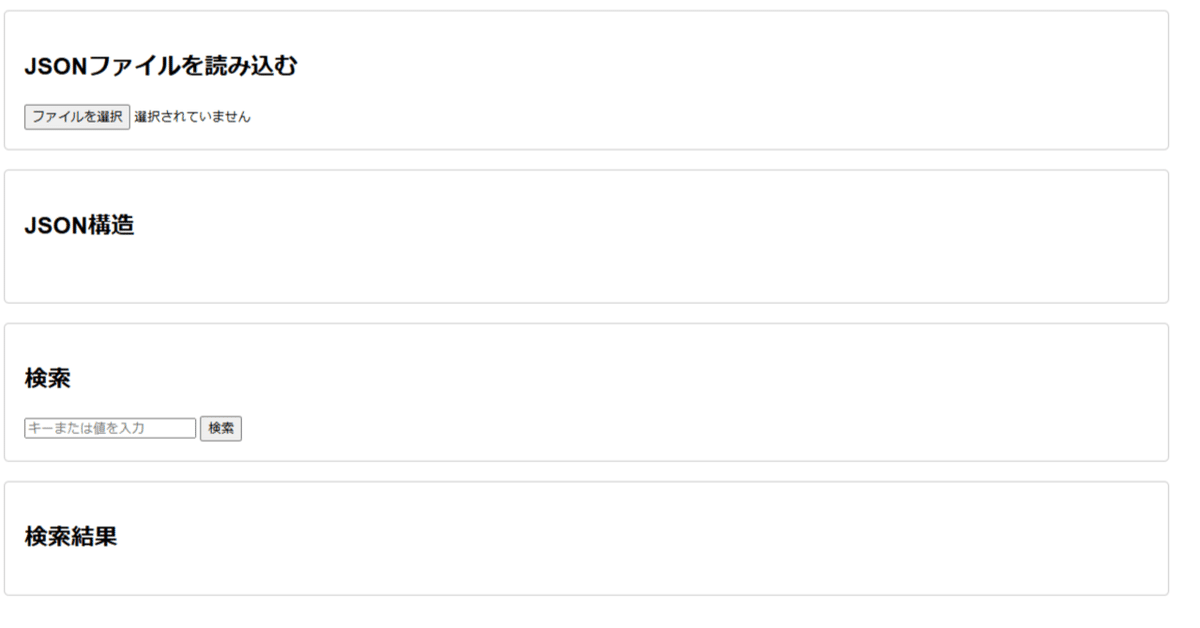Click empty area below 検索結果 heading
This screenshot has height=628, width=1200.
[300, 572]
